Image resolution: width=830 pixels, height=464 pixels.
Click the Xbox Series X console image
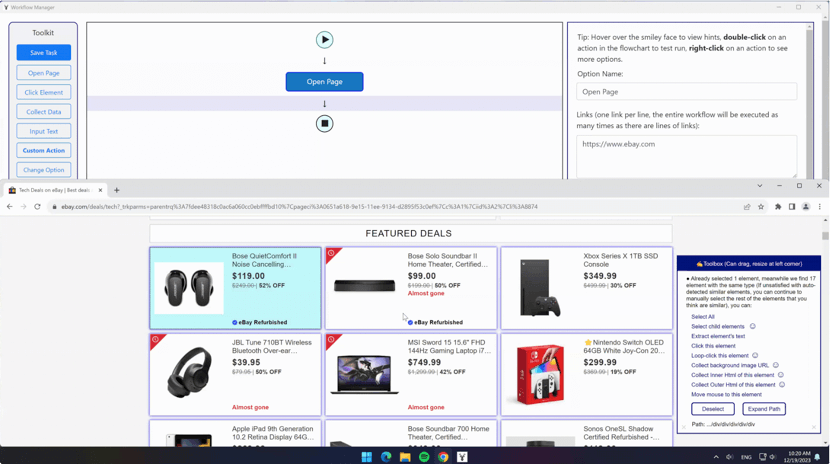click(540, 288)
